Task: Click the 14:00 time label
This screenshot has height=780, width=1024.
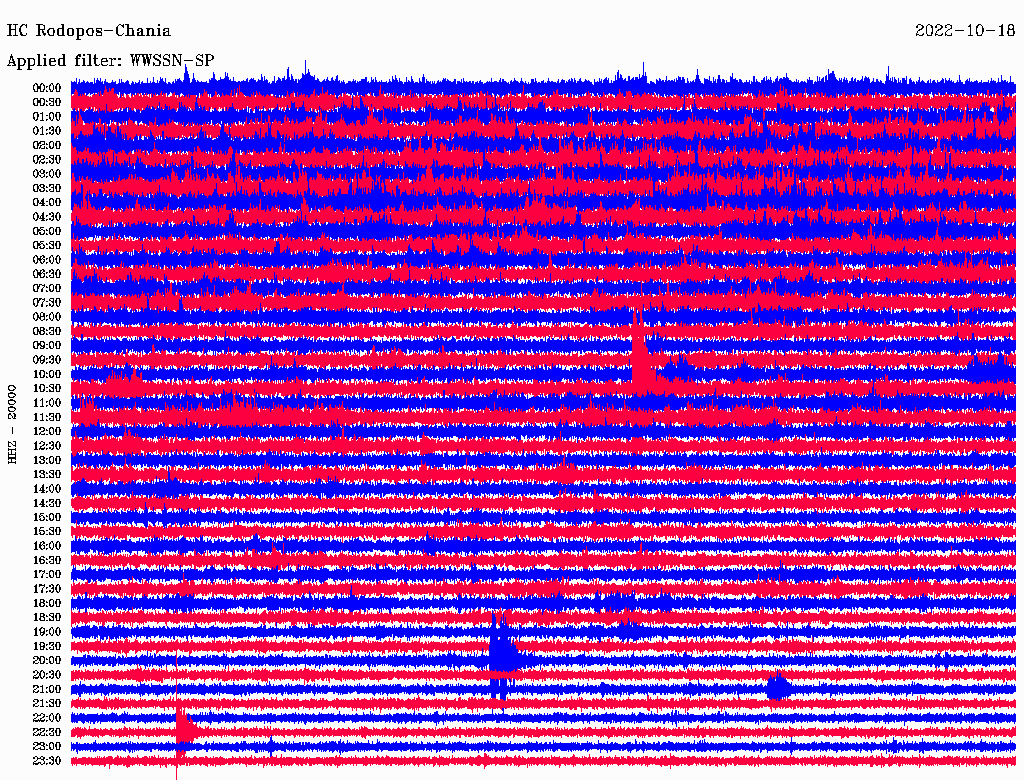Action: pos(47,489)
